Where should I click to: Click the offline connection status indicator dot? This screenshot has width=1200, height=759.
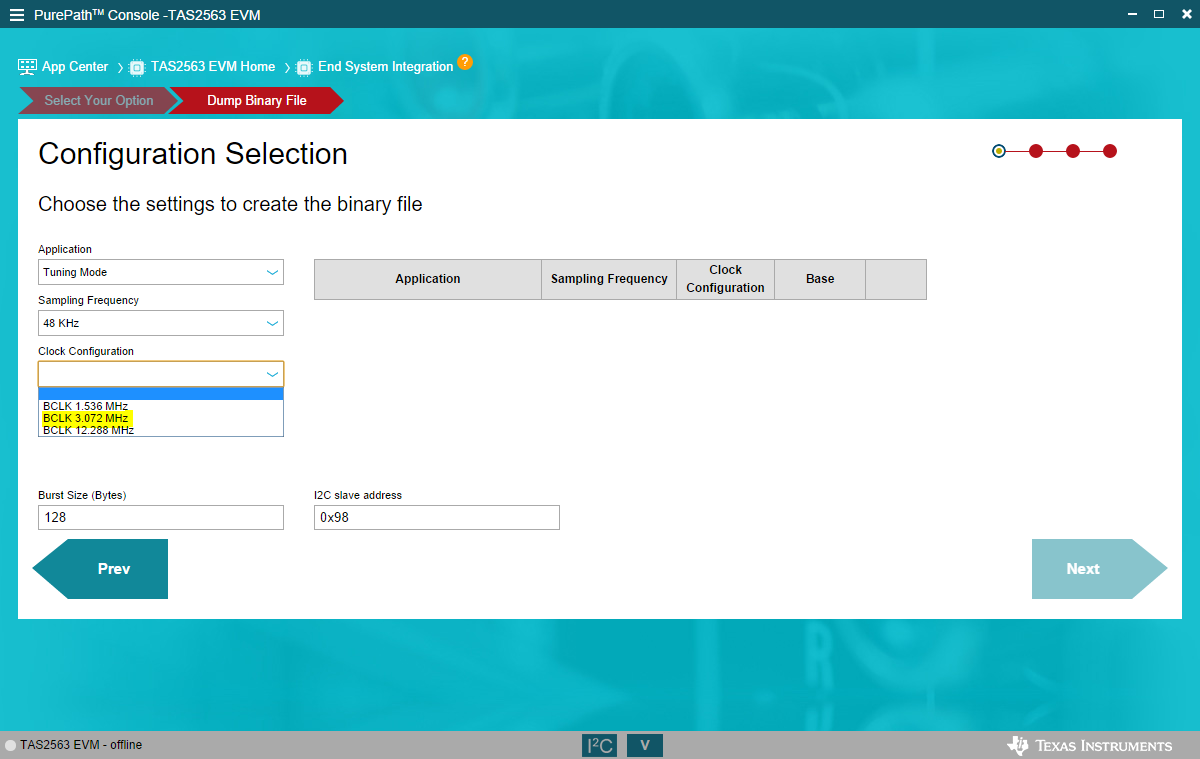coord(11,745)
